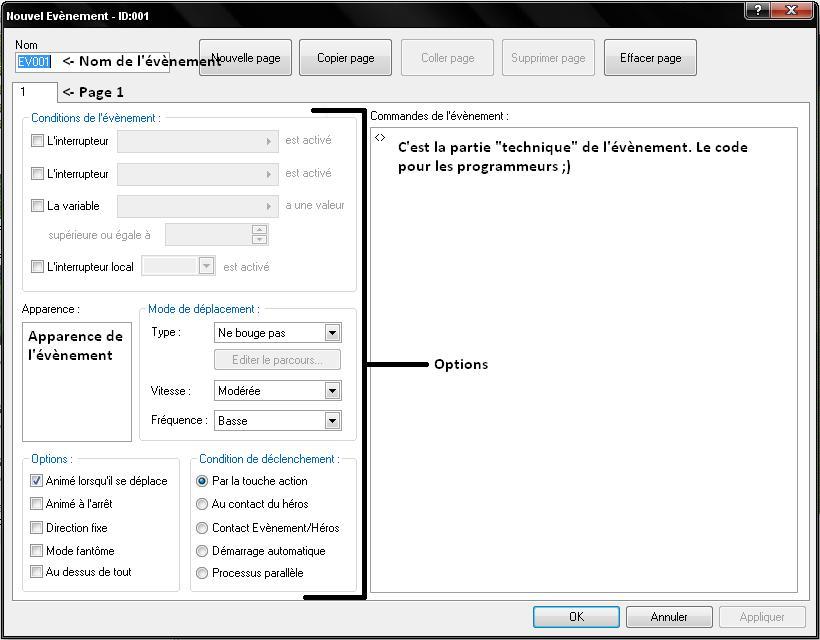
Task: Choose Processus parallèle trigger option
Action: 203,574
